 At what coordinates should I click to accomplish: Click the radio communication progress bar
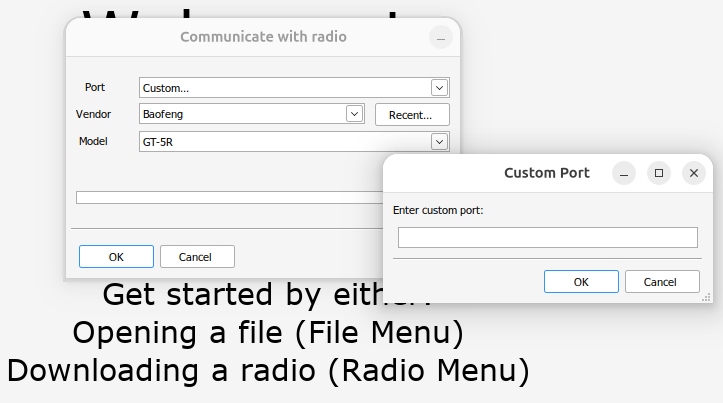(x=228, y=197)
